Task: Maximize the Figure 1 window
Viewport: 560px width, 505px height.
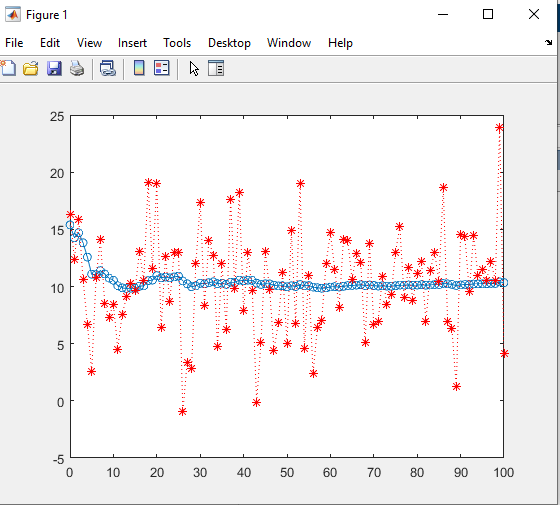Action: 488,14
